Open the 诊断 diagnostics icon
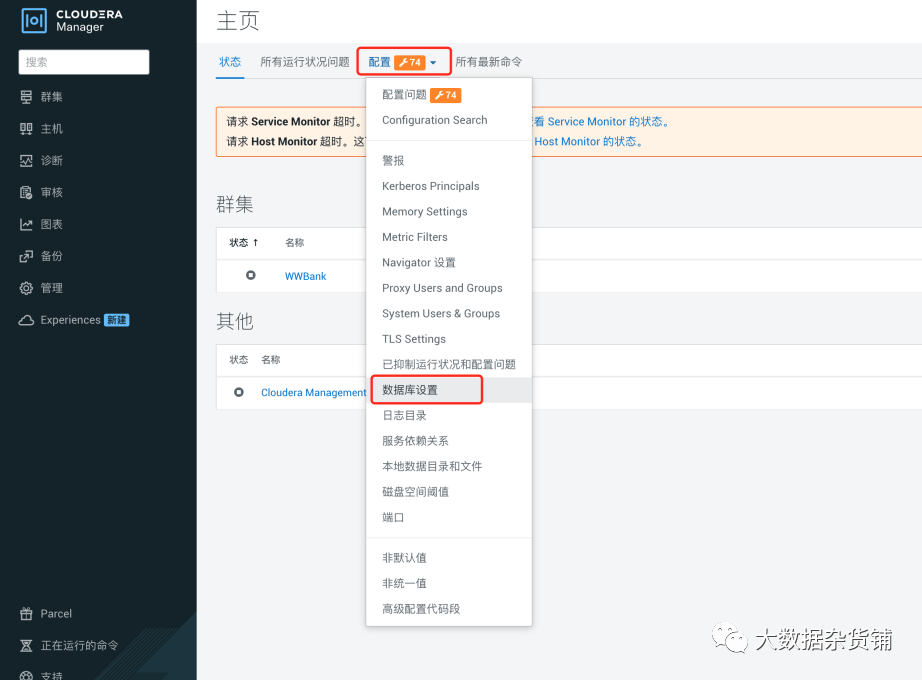This screenshot has height=680, width=922. pos(26,161)
